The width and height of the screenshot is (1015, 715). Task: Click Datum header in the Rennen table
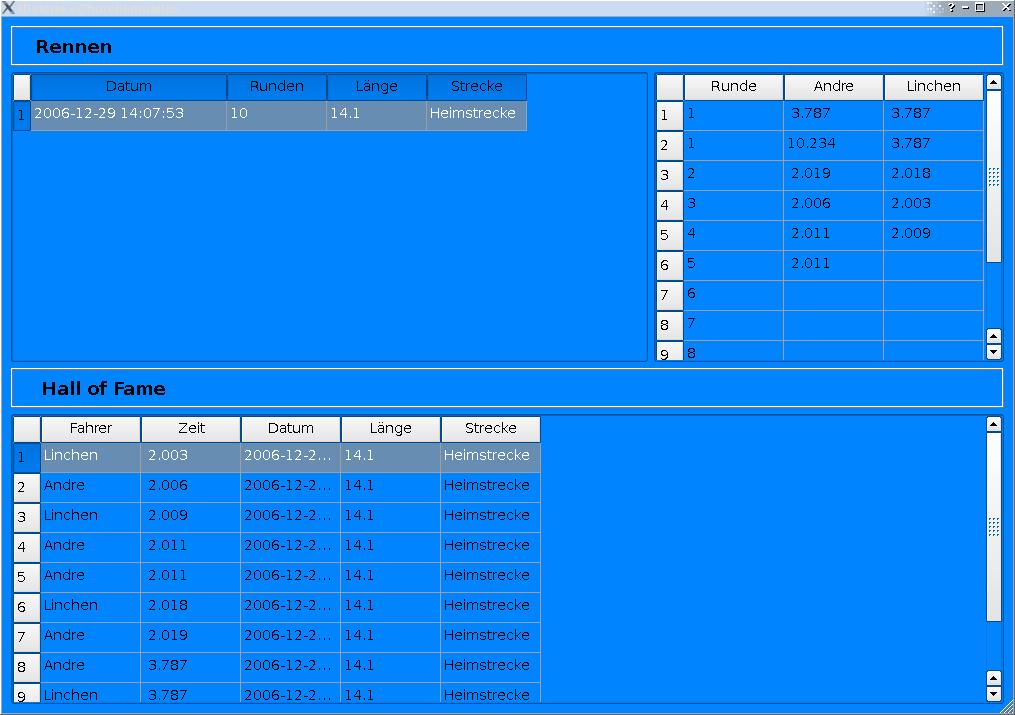pos(129,87)
